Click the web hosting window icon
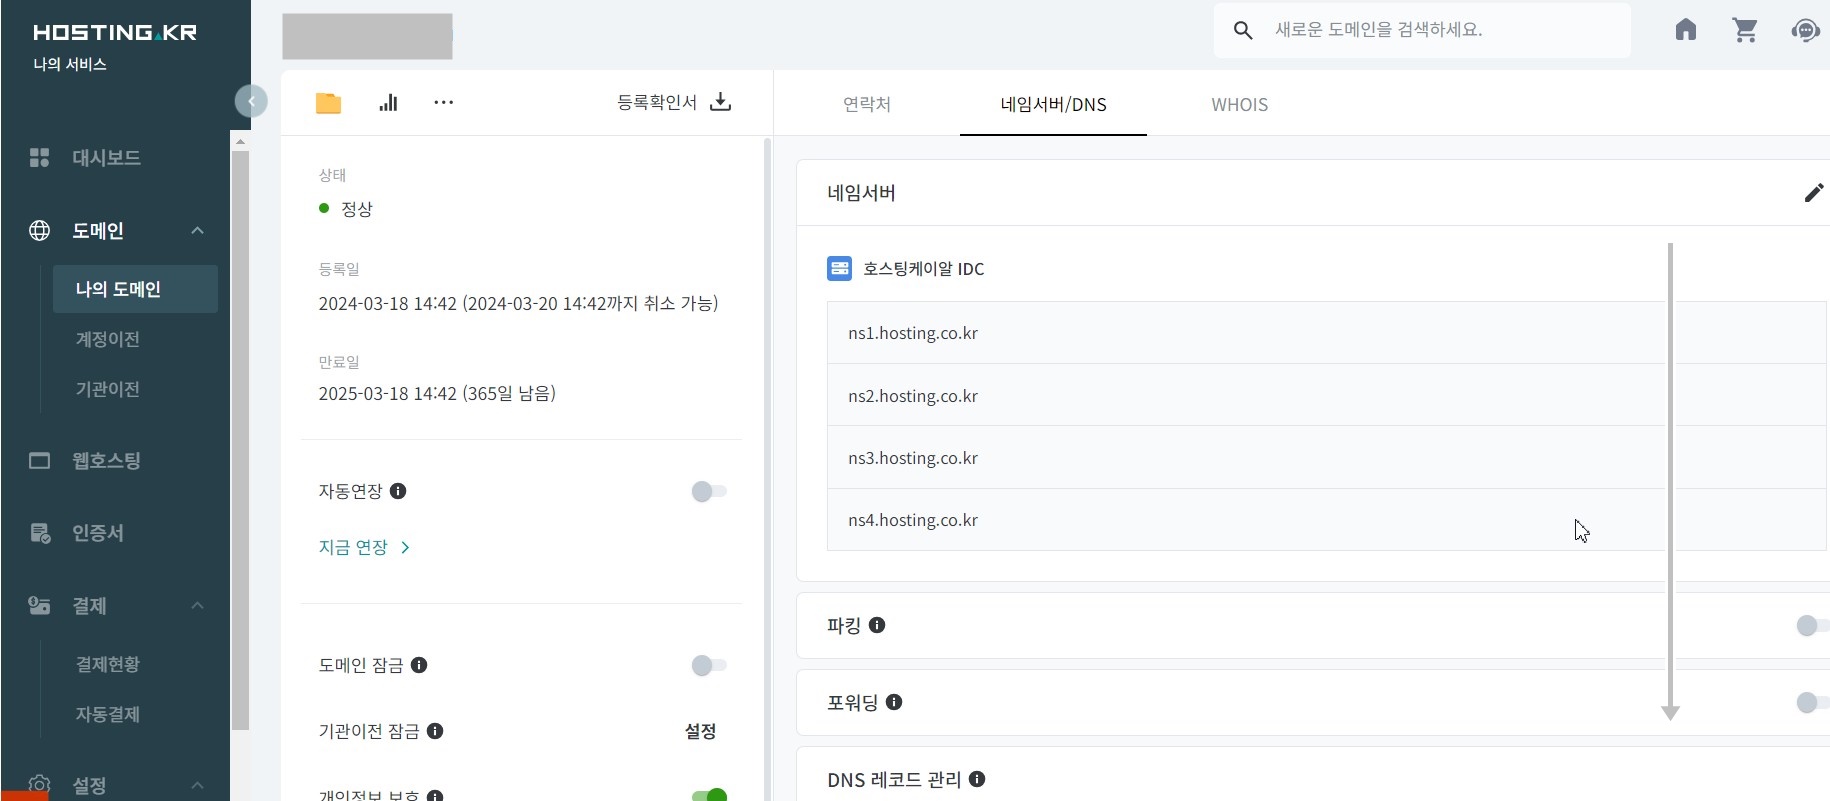This screenshot has height=801, width=1830. [39, 461]
